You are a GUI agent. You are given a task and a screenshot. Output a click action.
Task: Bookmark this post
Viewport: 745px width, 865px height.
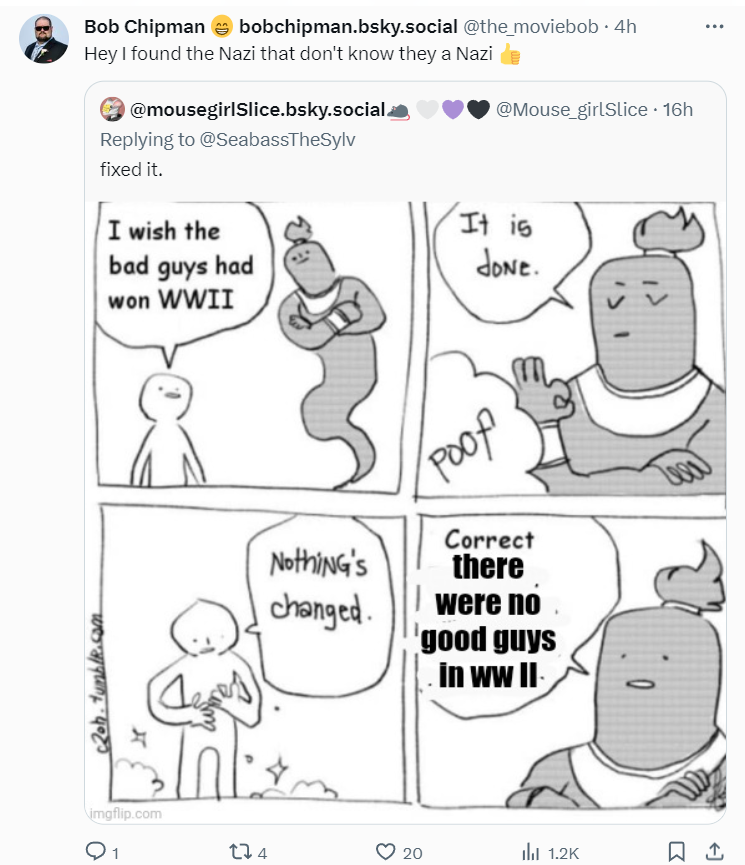coord(677,852)
